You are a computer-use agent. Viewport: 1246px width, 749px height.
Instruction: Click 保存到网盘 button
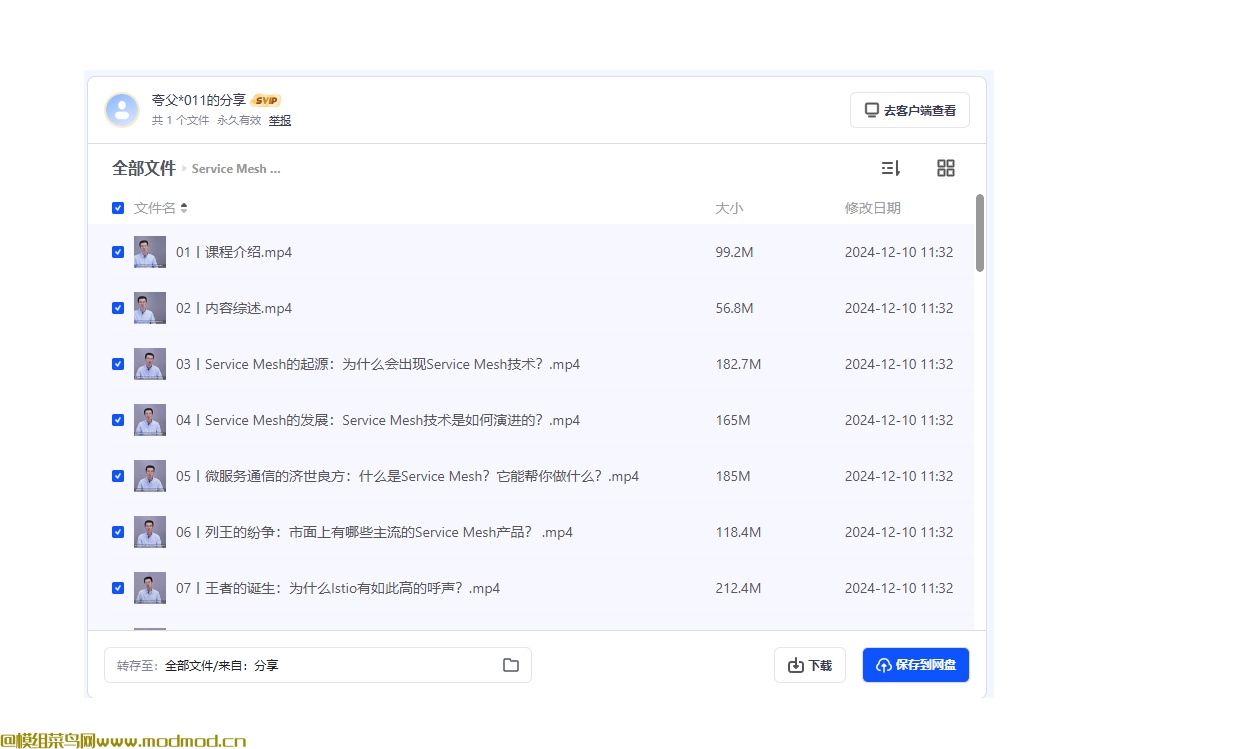coord(916,665)
